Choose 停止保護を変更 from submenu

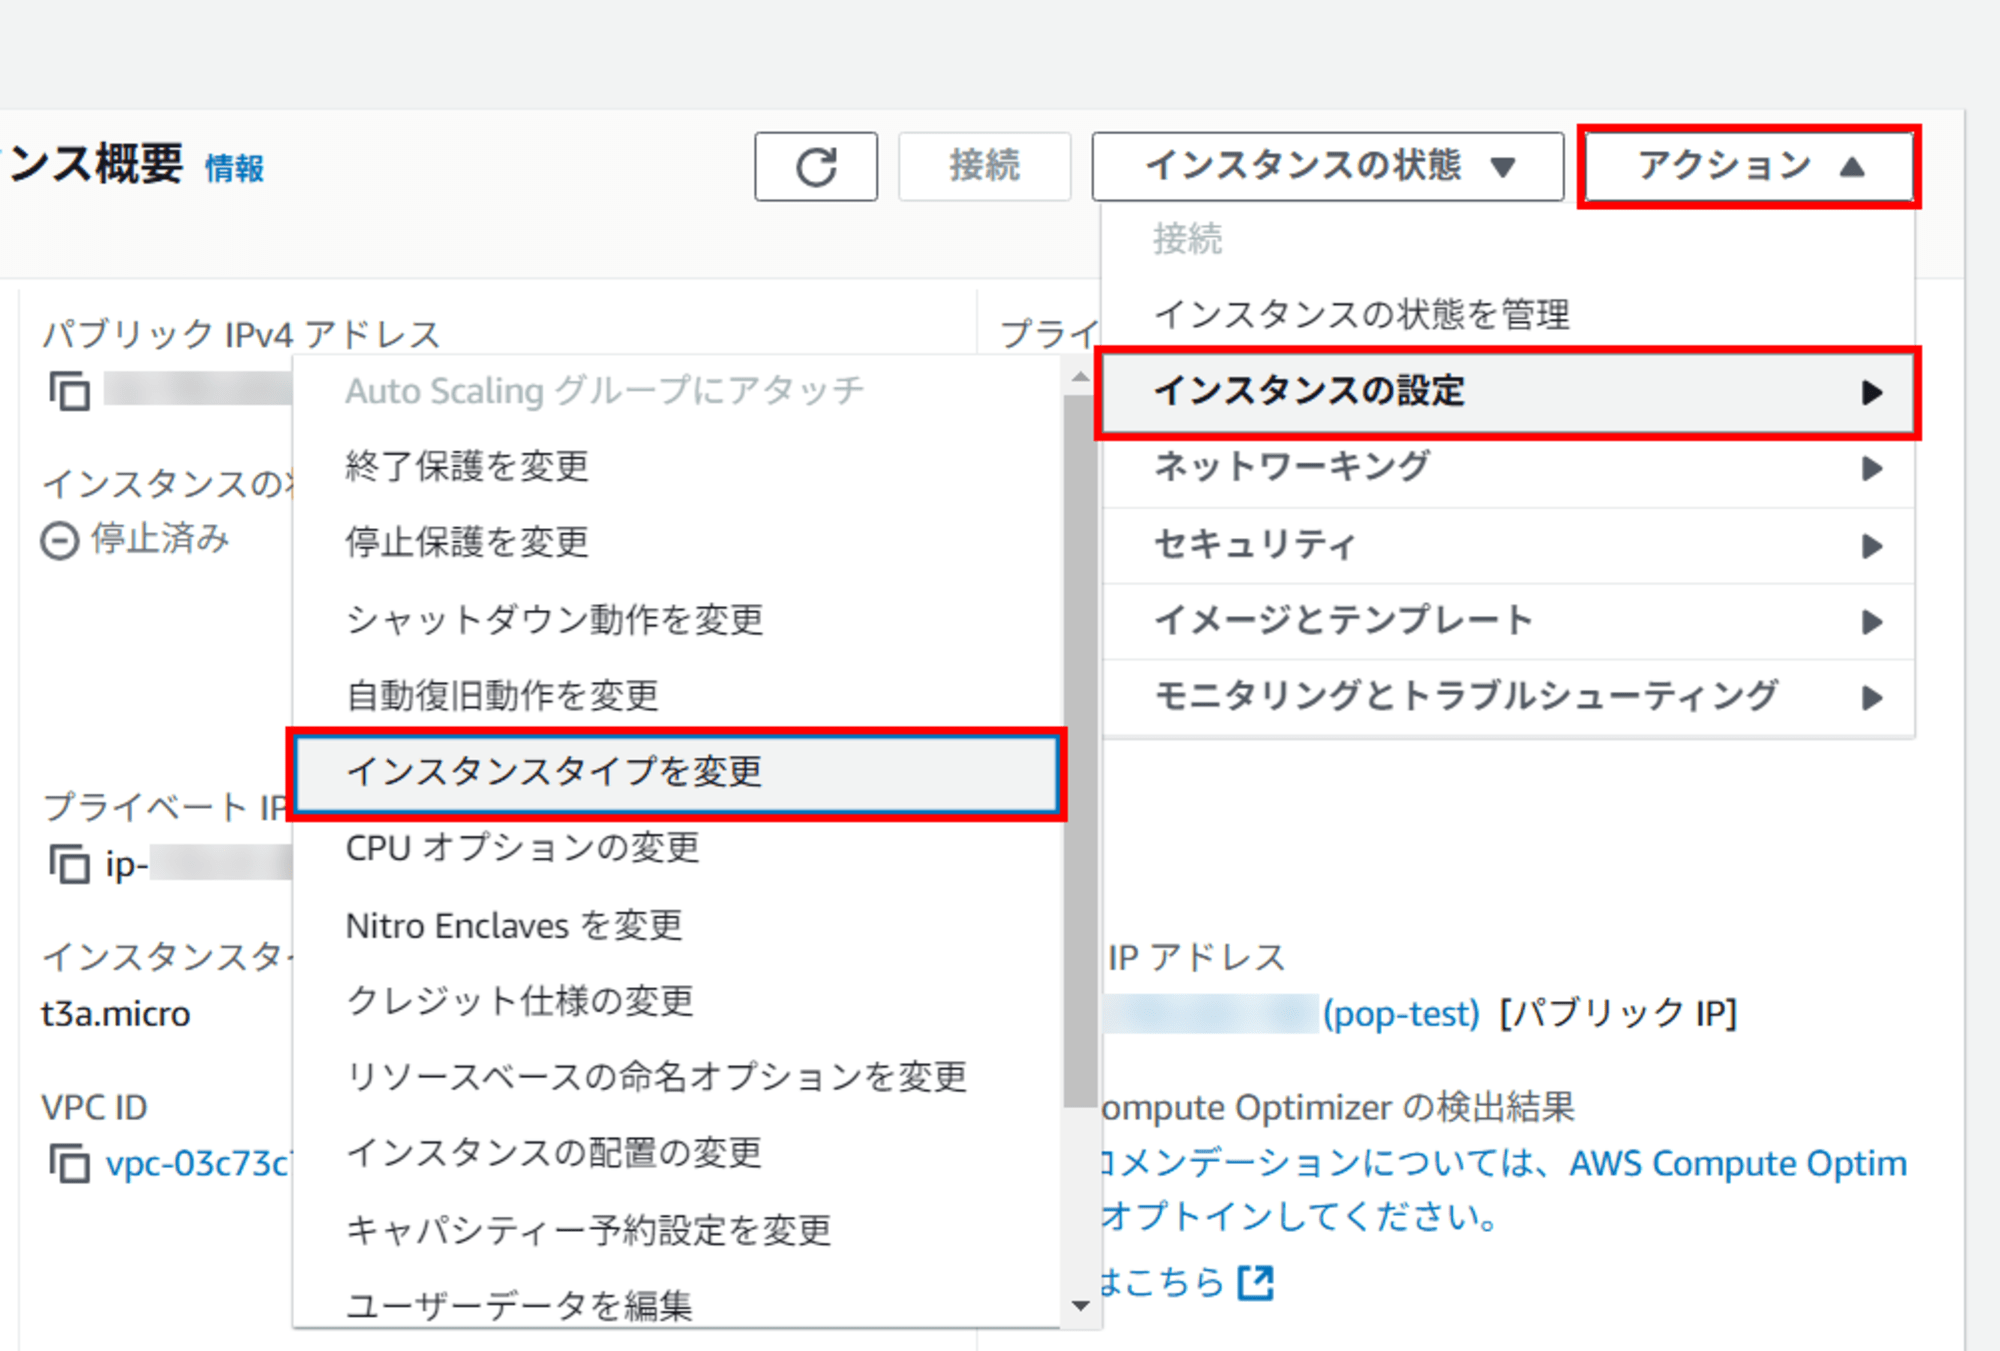678,543
